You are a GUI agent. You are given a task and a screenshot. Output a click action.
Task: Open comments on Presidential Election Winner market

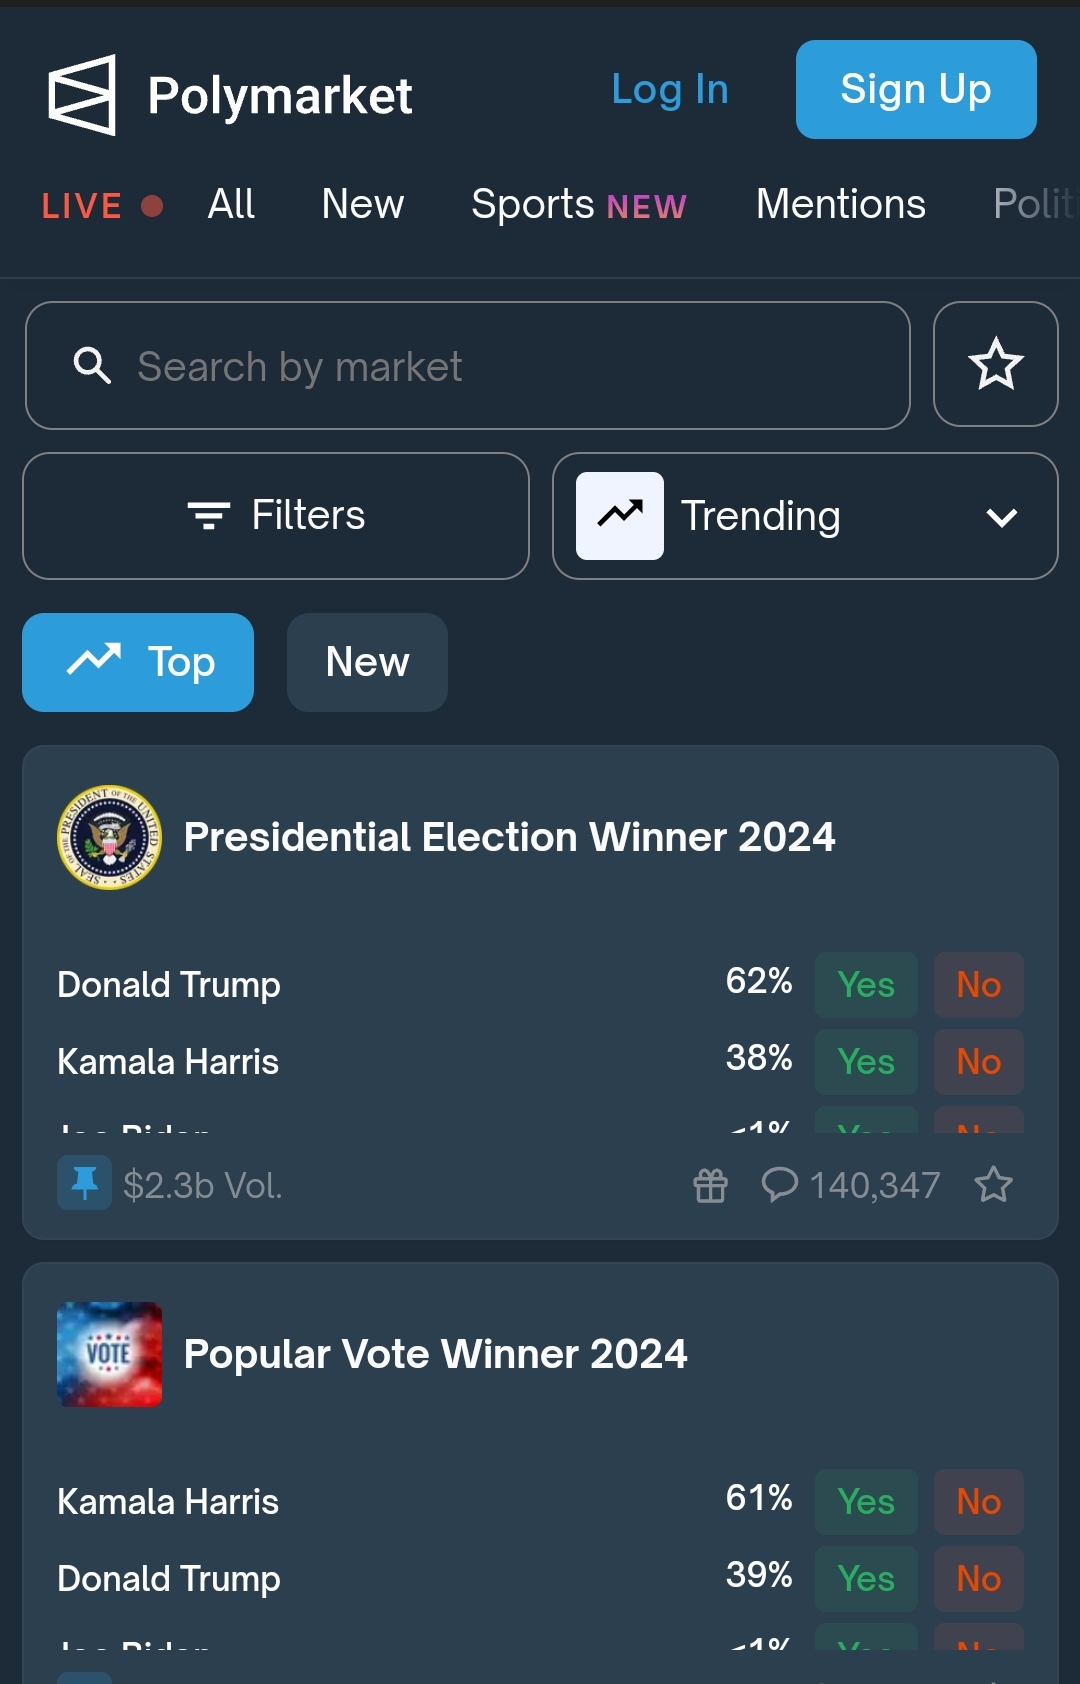point(850,1185)
